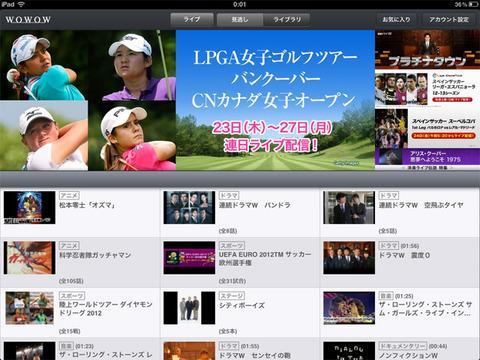Open thumbnail for シティボーイズ
This screenshot has height=360, width=480.
point(189,308)
